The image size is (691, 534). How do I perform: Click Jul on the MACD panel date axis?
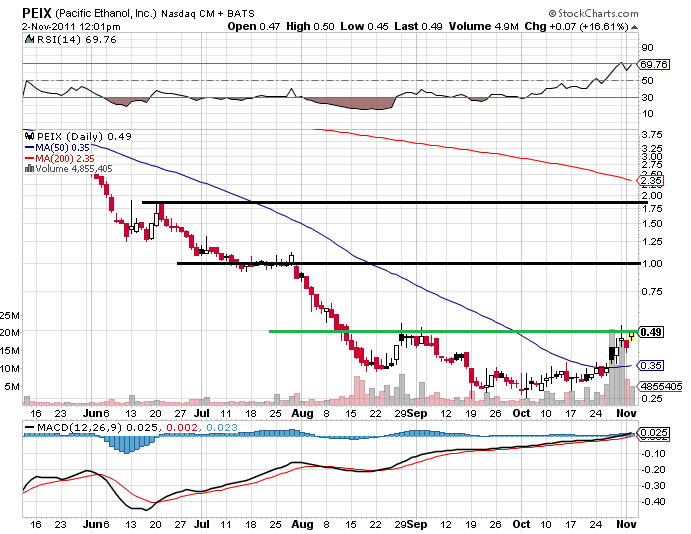click(201, 524)
